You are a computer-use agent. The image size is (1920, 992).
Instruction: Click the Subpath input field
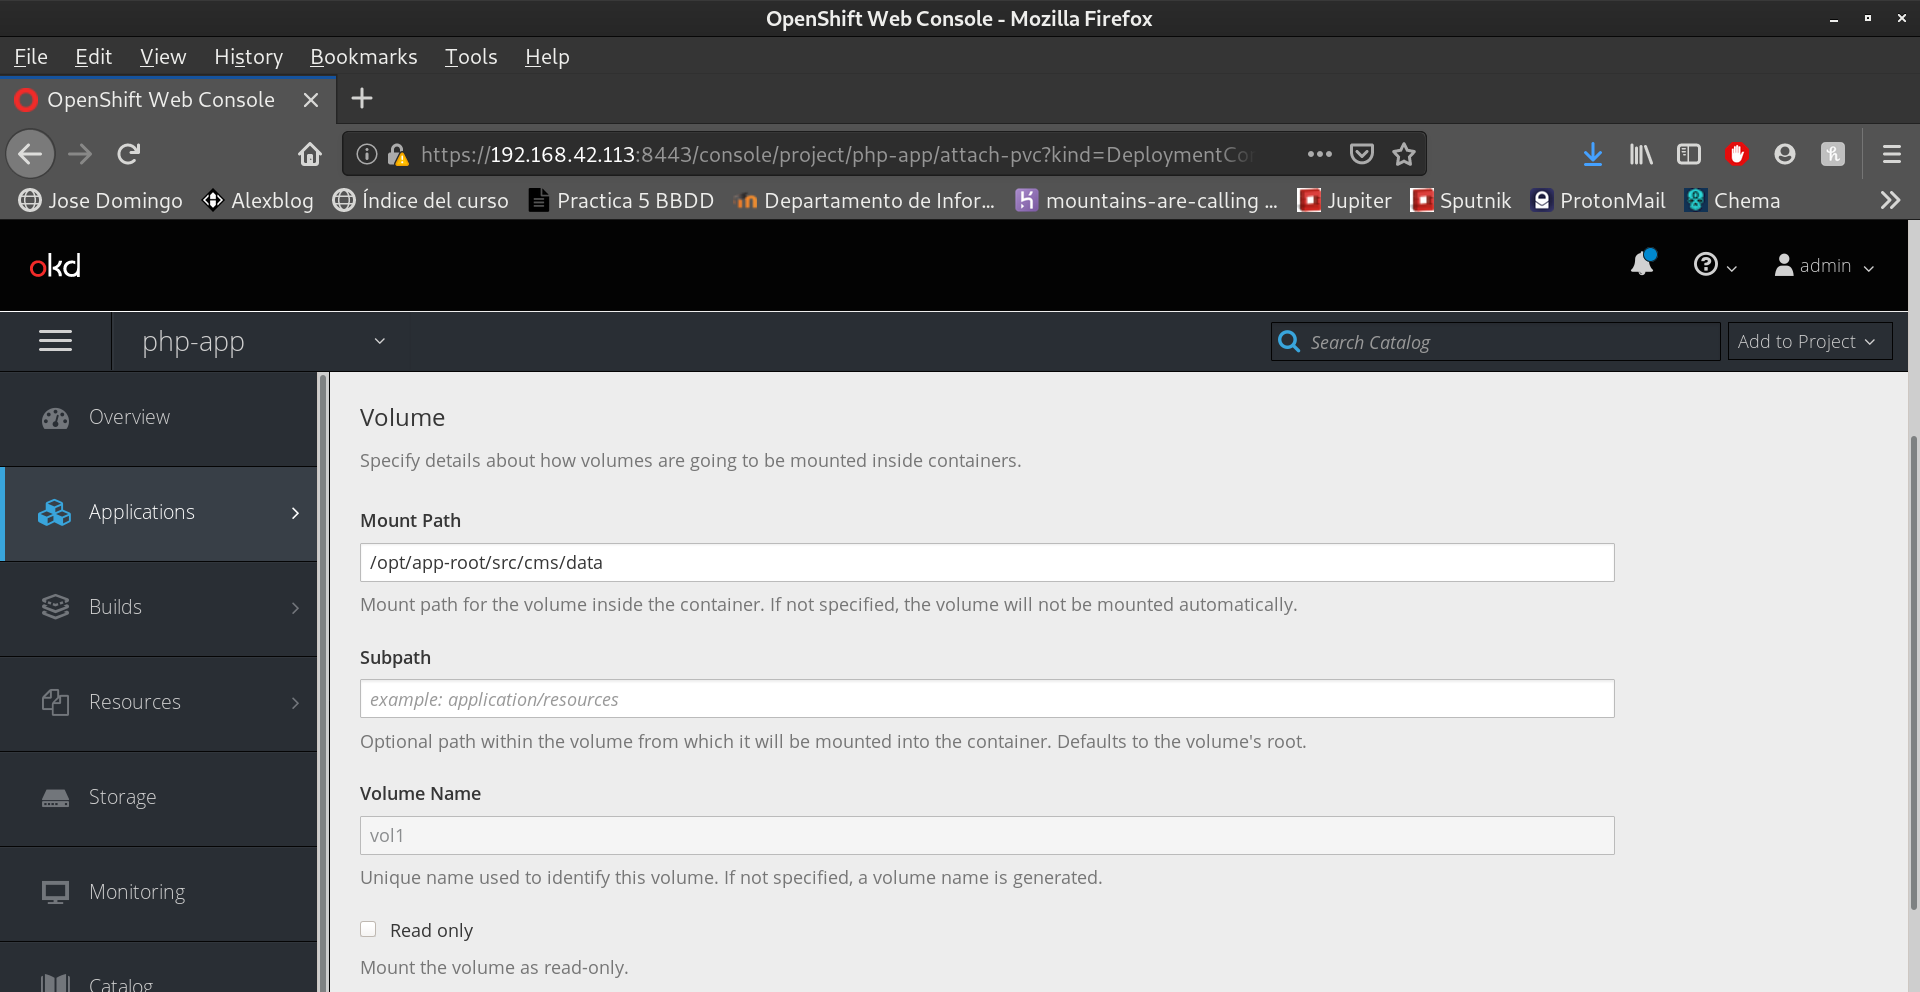tap(986, 699)
